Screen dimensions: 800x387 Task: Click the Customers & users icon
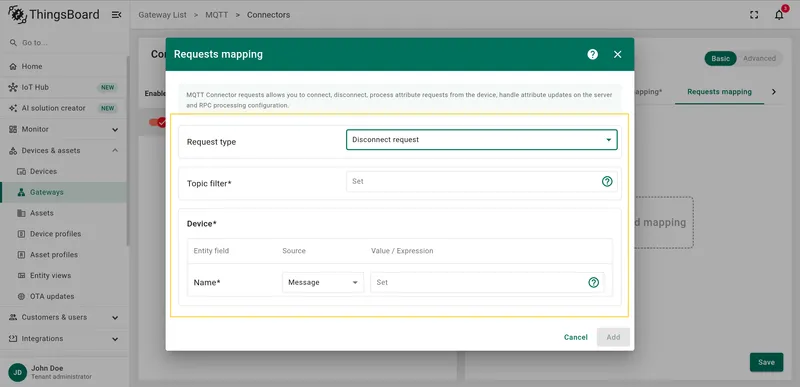13,317
